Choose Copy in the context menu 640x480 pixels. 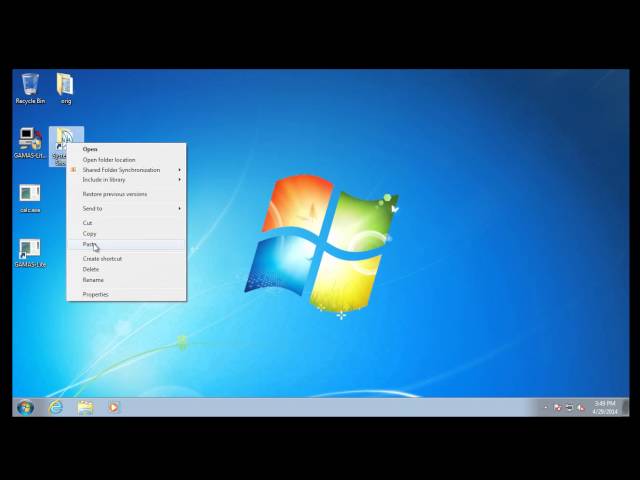pyautogui.click(x=127, y=233)
